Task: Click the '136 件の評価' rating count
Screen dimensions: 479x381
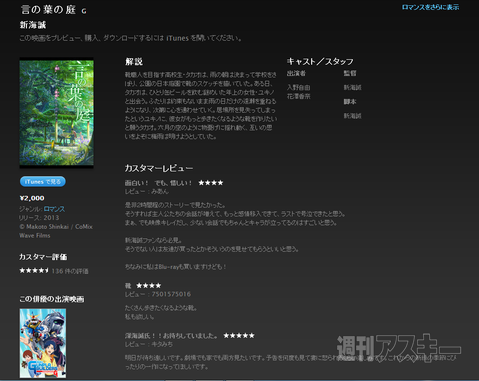Action: [70, 271]
